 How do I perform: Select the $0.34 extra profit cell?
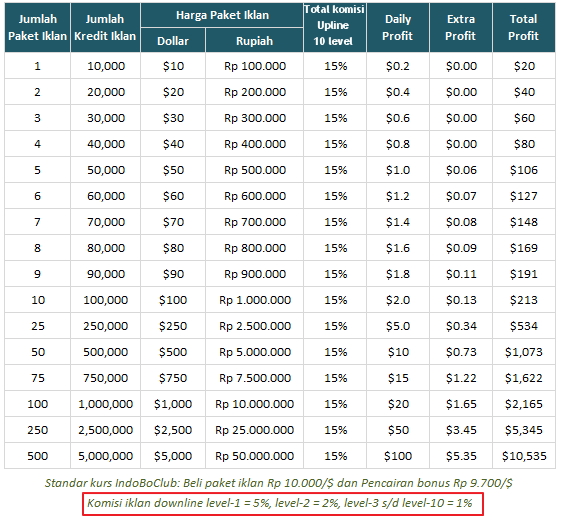[x=461, y=326]
